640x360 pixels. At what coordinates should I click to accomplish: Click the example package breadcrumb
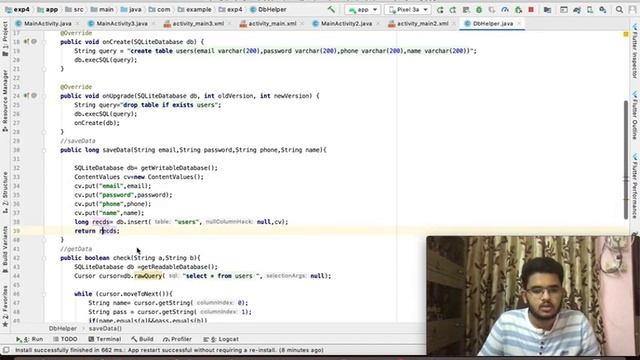[194, 9]
